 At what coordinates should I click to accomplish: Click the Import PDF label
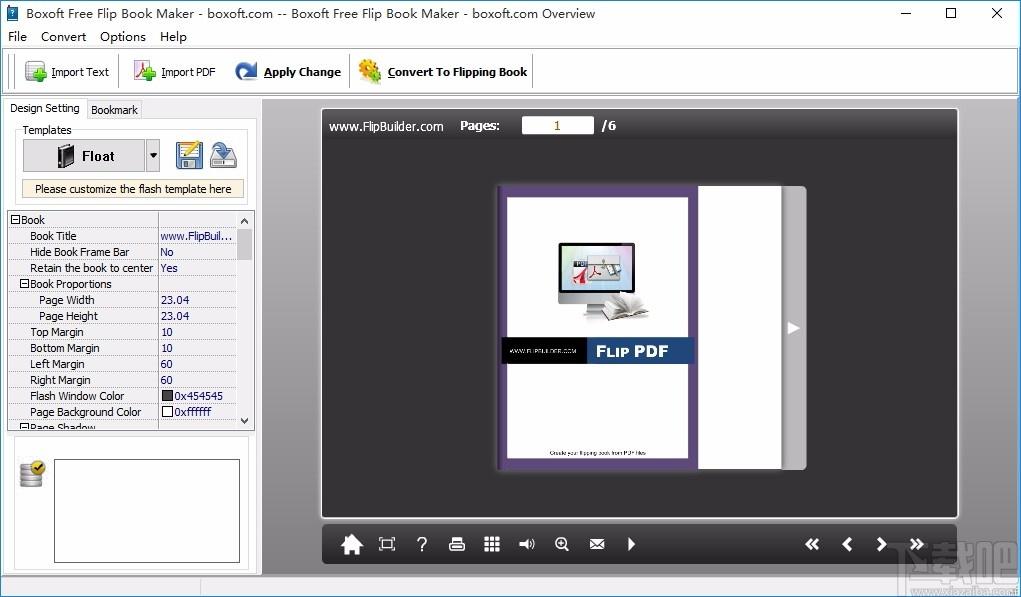click(188, 72)
